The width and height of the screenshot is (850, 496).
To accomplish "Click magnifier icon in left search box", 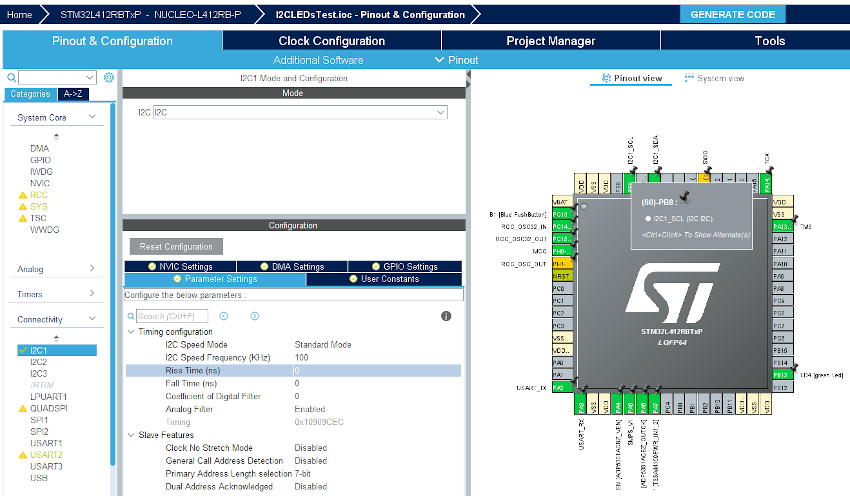I will (12, 78).
